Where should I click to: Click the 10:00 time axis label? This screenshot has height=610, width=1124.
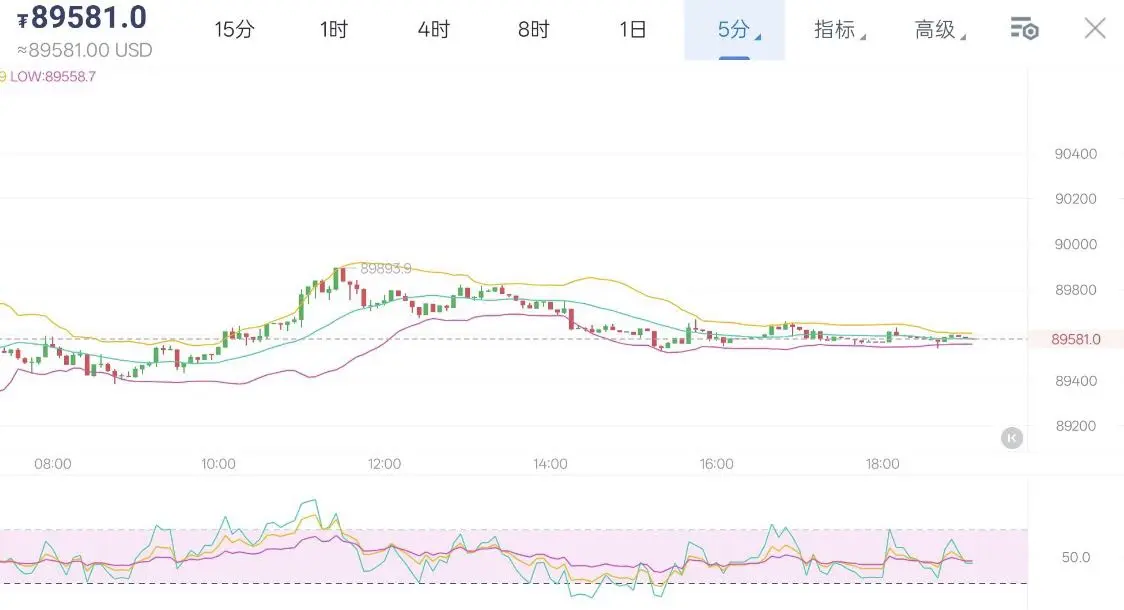pyautogui.click(x=218, y=464)
